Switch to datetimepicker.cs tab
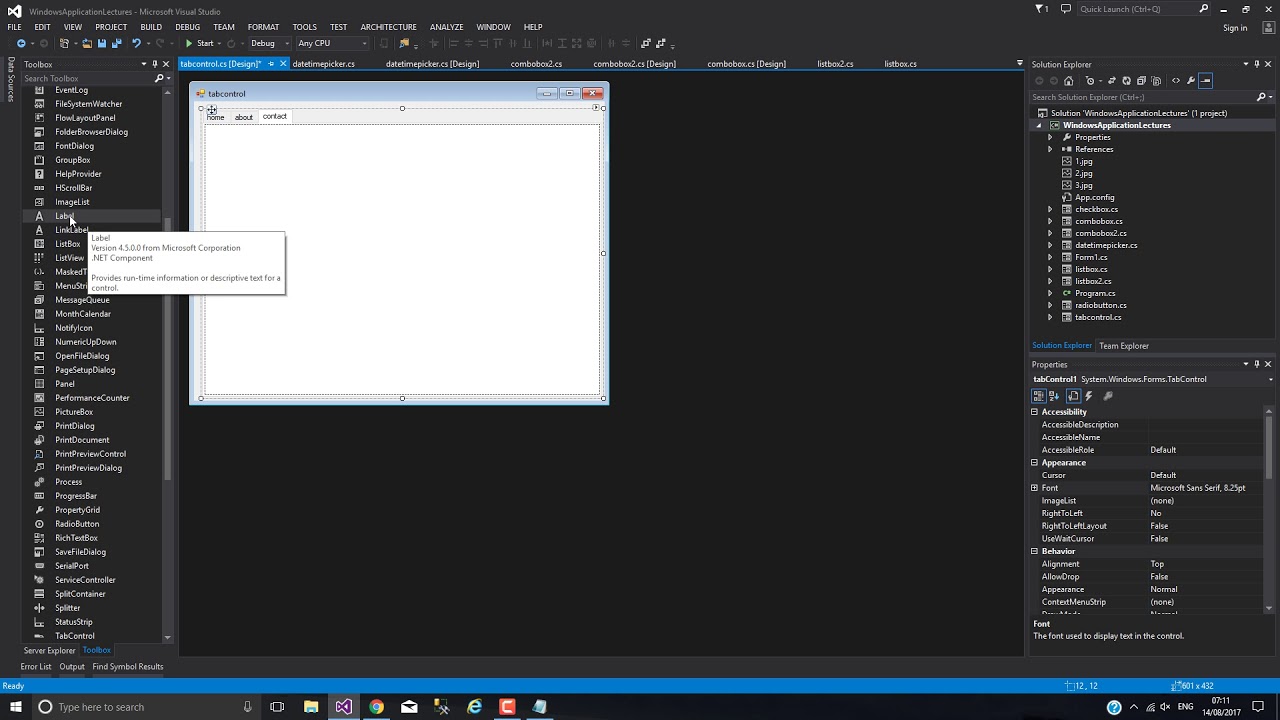The image size is (1280, 720). click(x=323, y=64)
